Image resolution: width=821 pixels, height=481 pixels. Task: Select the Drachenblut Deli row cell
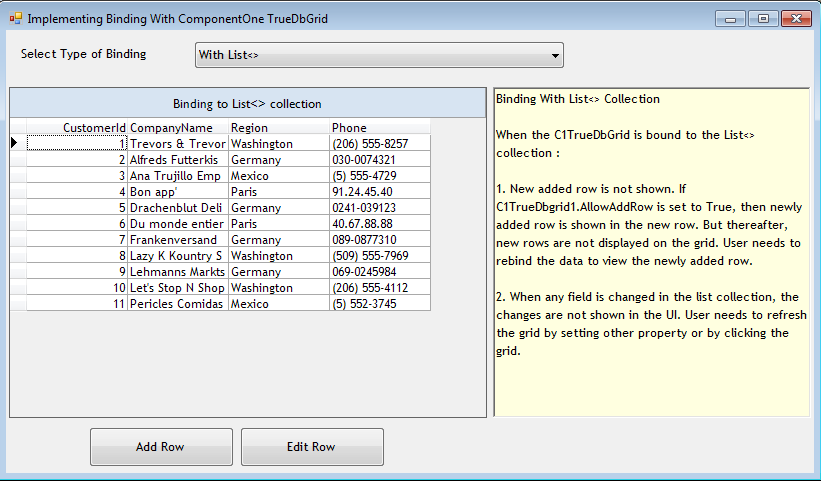coord(177,208)
